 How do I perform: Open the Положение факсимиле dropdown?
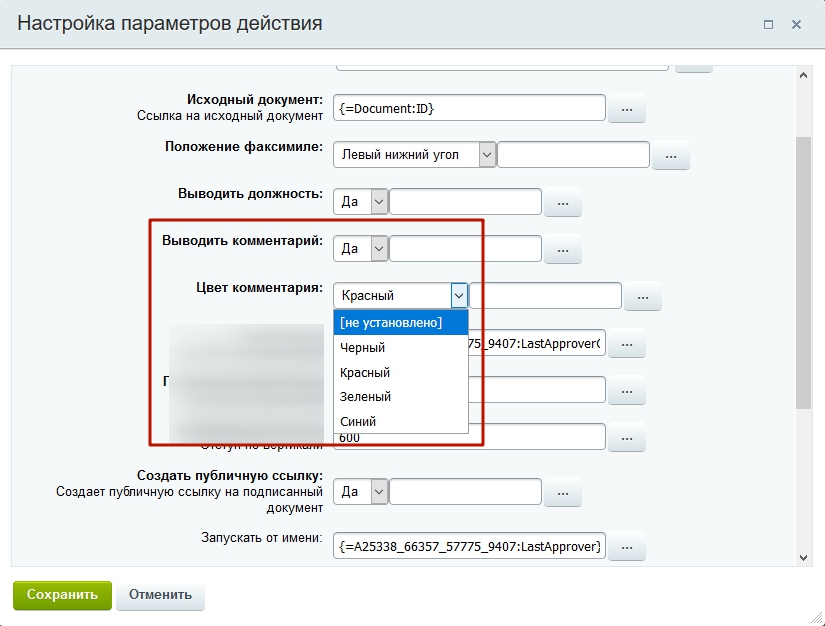pyautogui.click(x=415, y=155)
